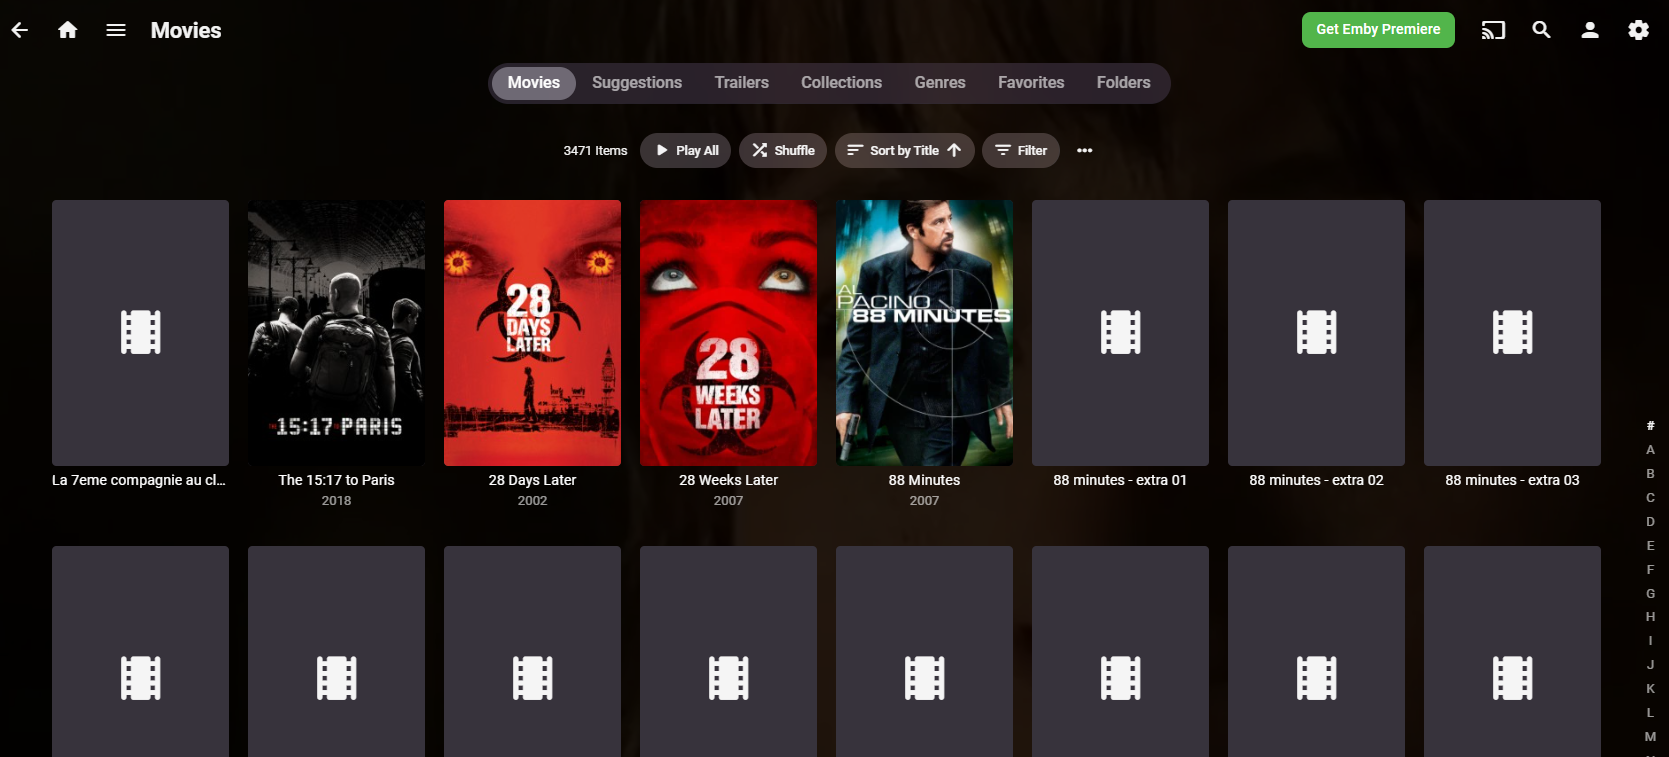
Task: Select the Movies tab
Action: tap(534, 83)
